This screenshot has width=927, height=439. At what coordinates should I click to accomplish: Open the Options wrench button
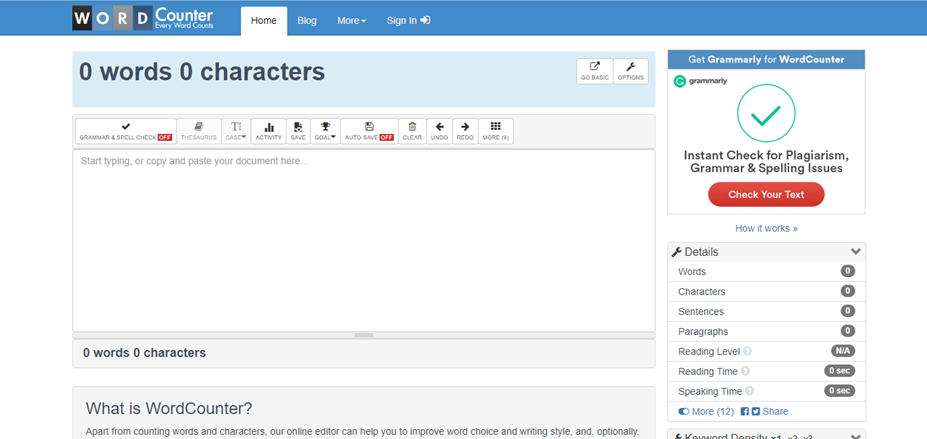[630, 71]
